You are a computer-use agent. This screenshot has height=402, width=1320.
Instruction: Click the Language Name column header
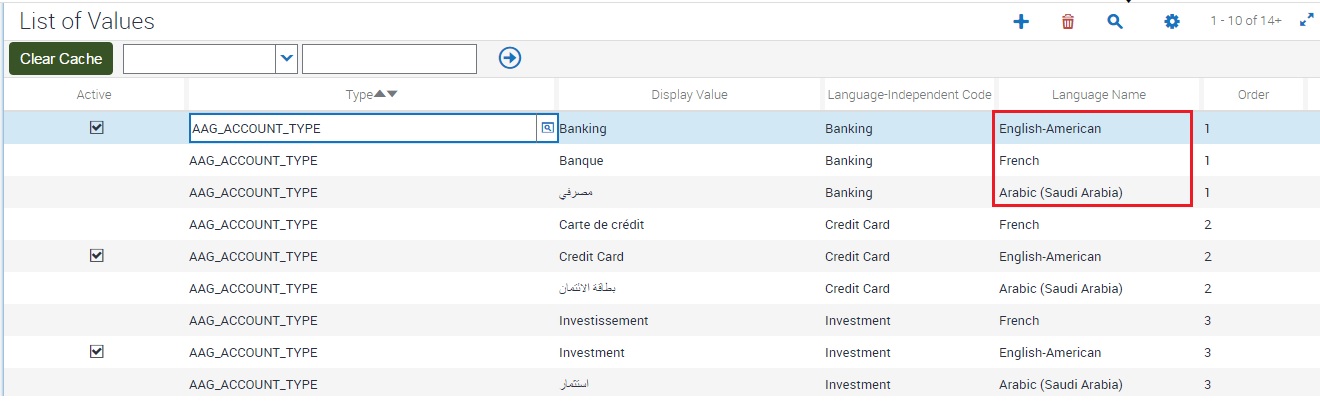point(1098,95)
